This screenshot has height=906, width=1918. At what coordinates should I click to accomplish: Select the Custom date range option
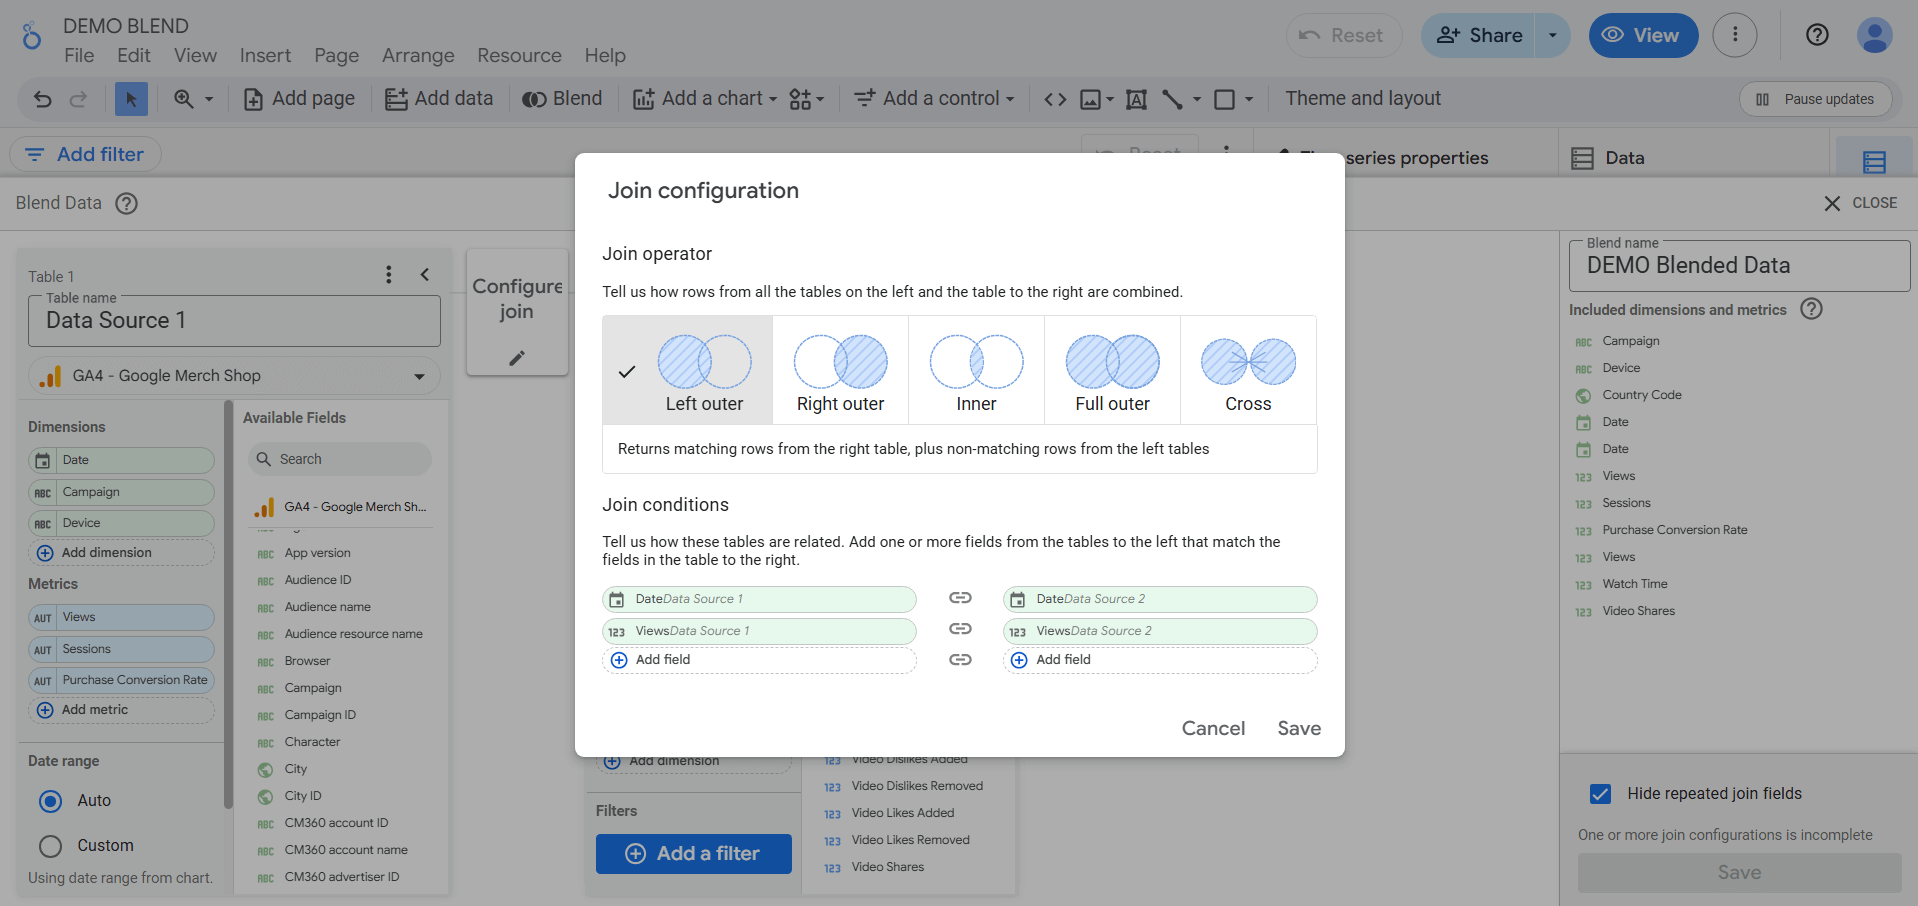click(51, 846)
